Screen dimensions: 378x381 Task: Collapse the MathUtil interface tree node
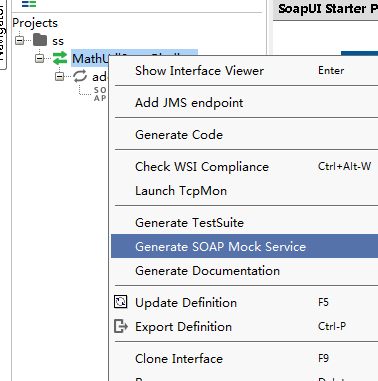[x=39, y=58]
